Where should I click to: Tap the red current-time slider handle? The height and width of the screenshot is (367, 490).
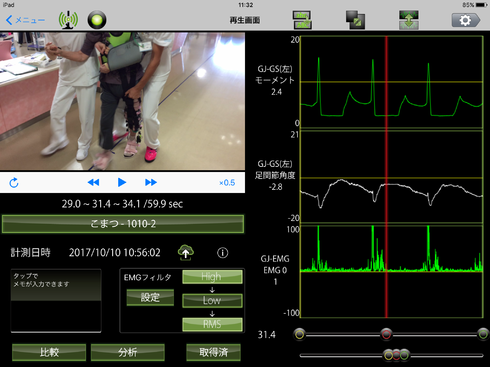click(386, 334)
